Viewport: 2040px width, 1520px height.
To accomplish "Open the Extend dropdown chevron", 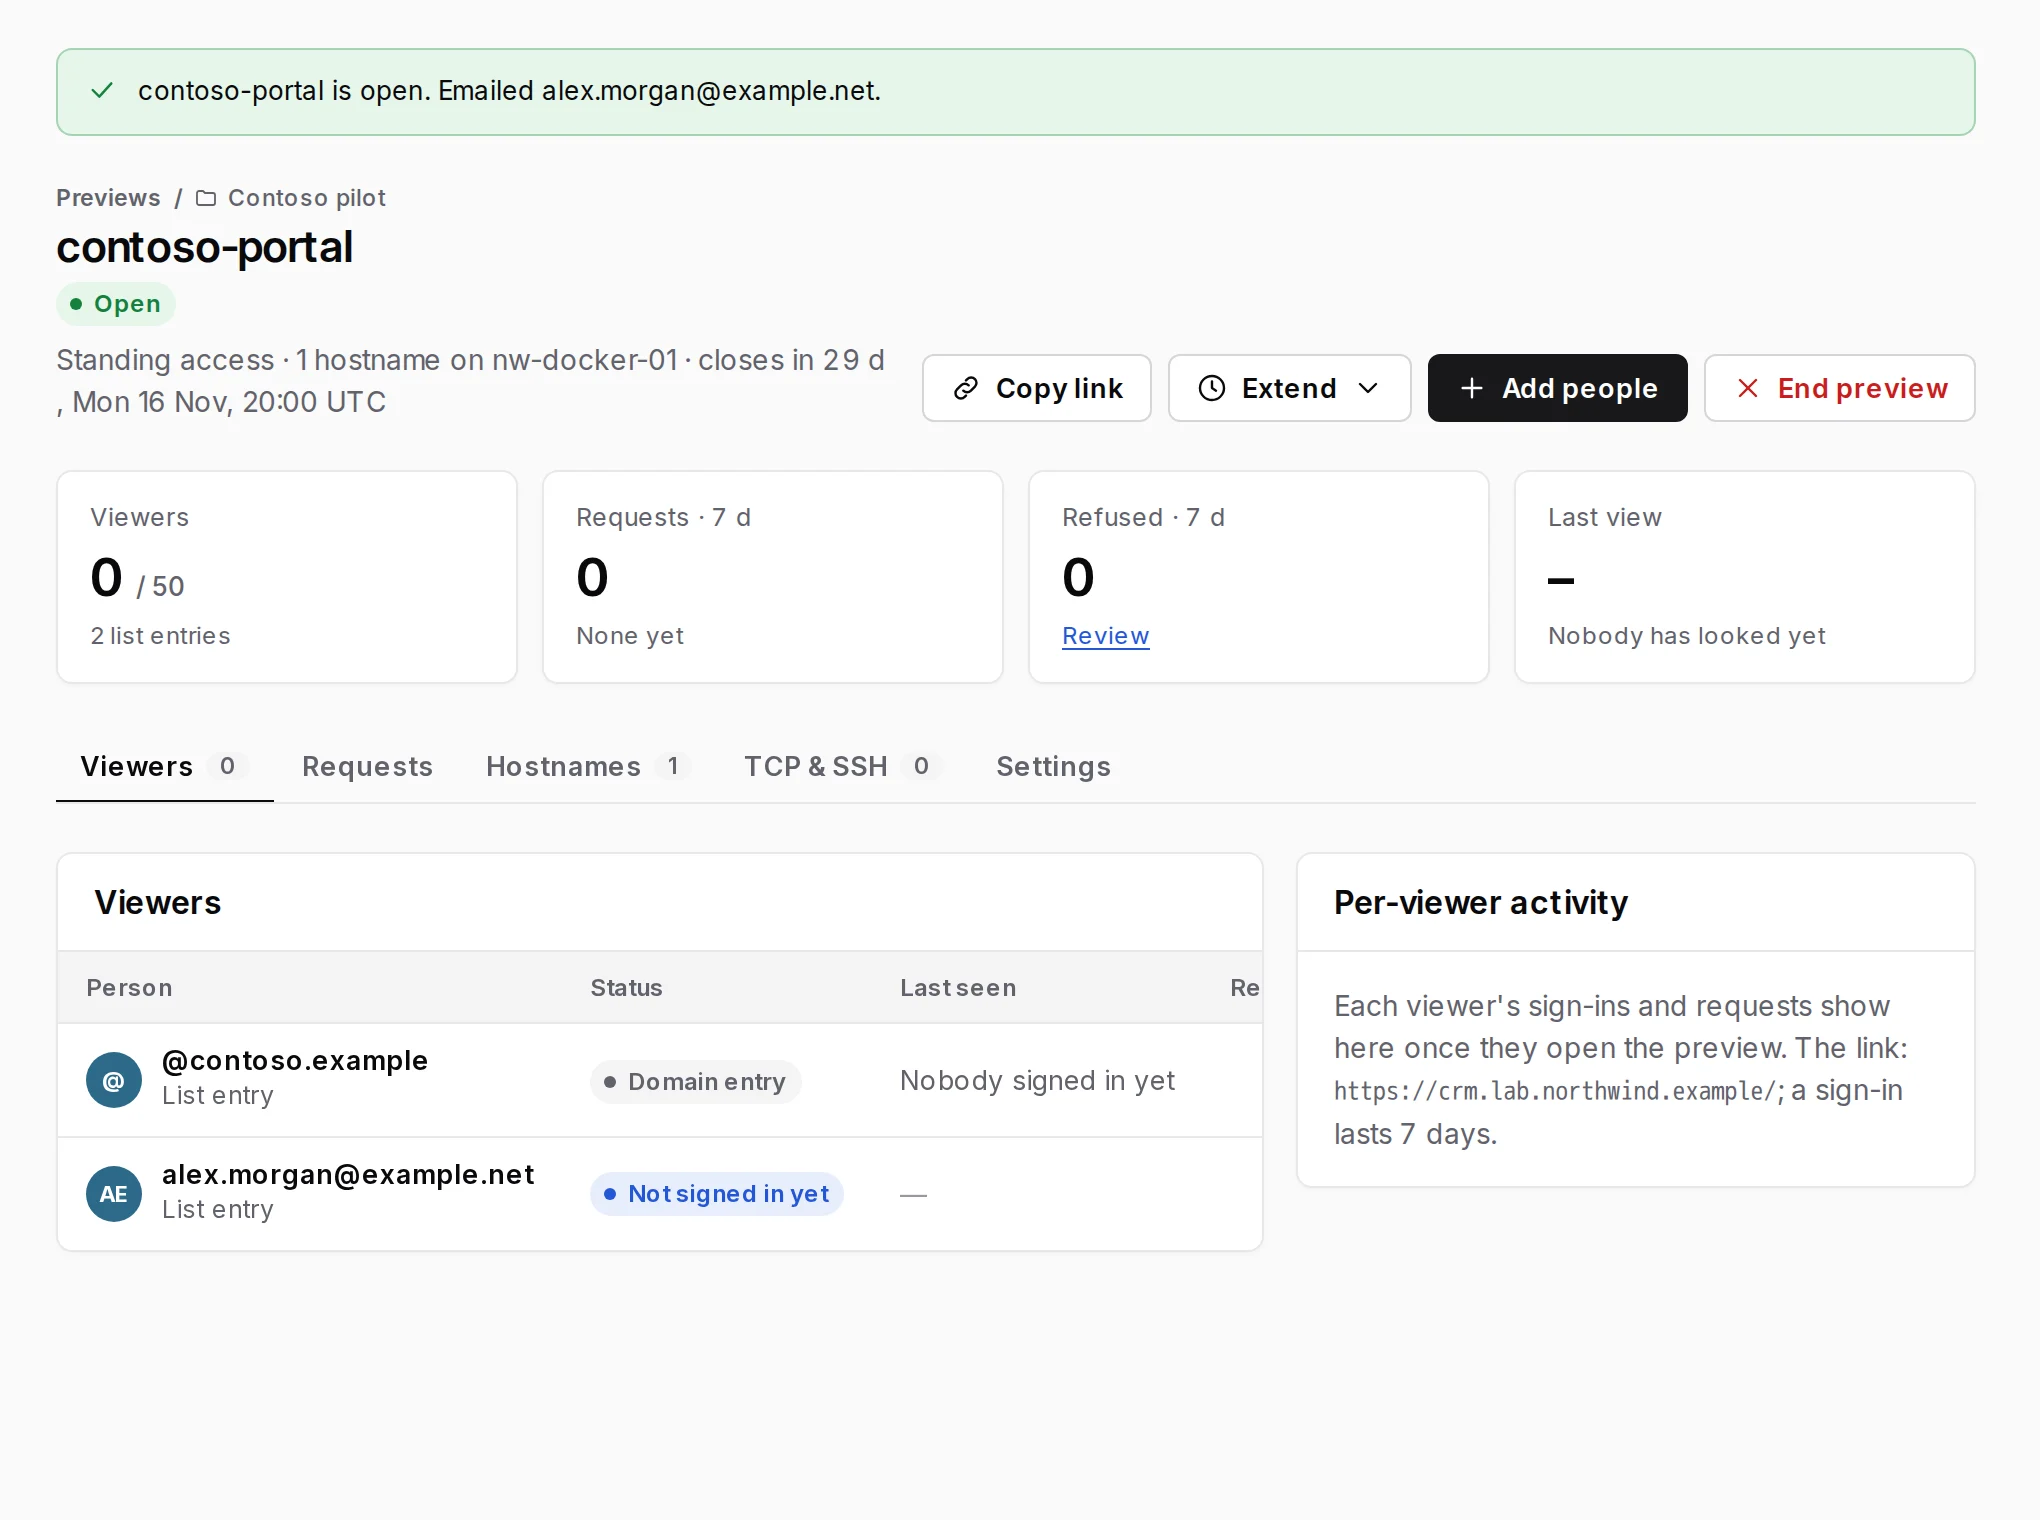I will (x=1369, y=388).
